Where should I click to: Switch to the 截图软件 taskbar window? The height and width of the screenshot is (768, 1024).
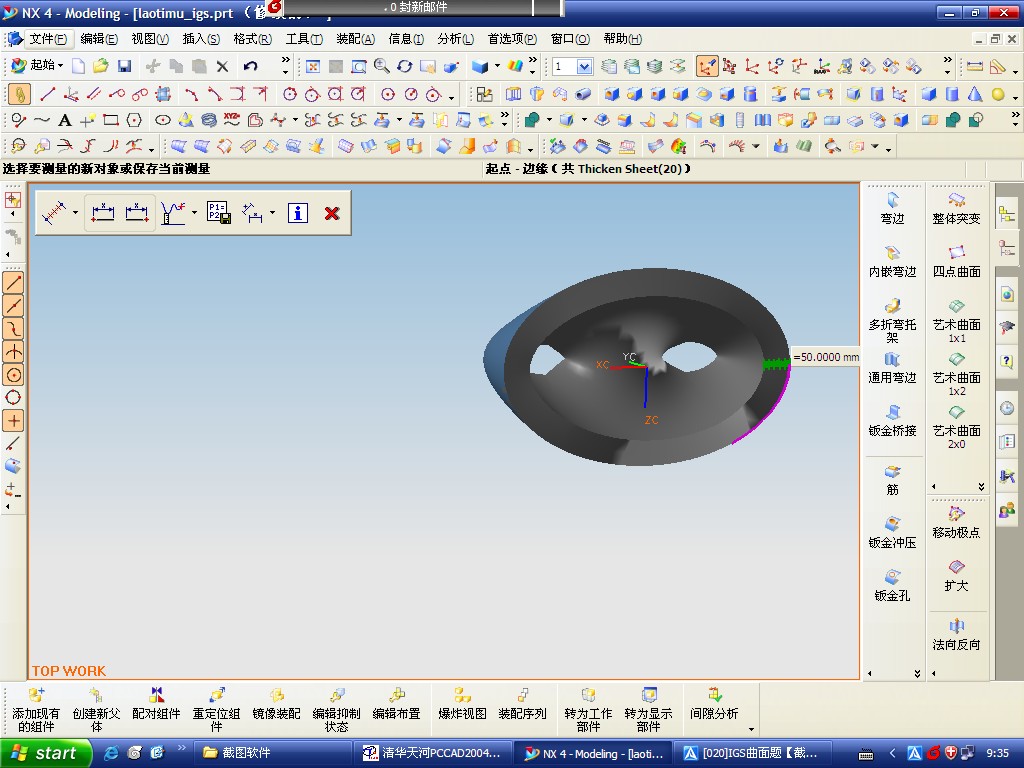pos(273,753)
